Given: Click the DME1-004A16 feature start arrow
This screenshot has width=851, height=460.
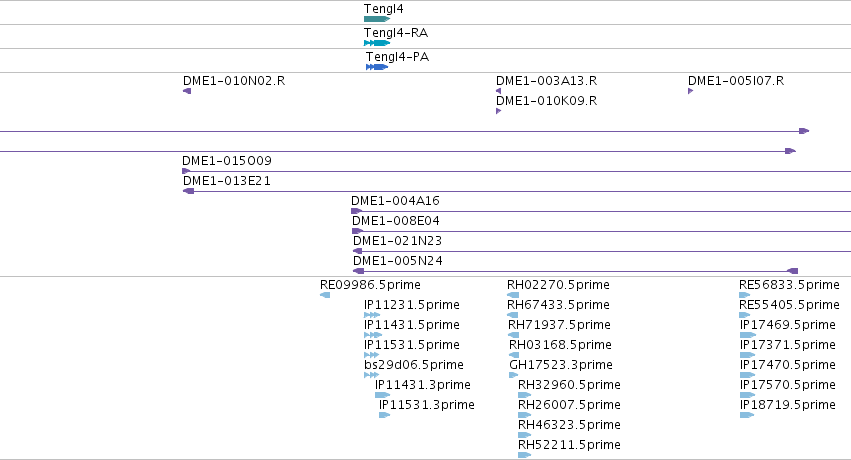Looking at the screenshot, I should [357, 211].
